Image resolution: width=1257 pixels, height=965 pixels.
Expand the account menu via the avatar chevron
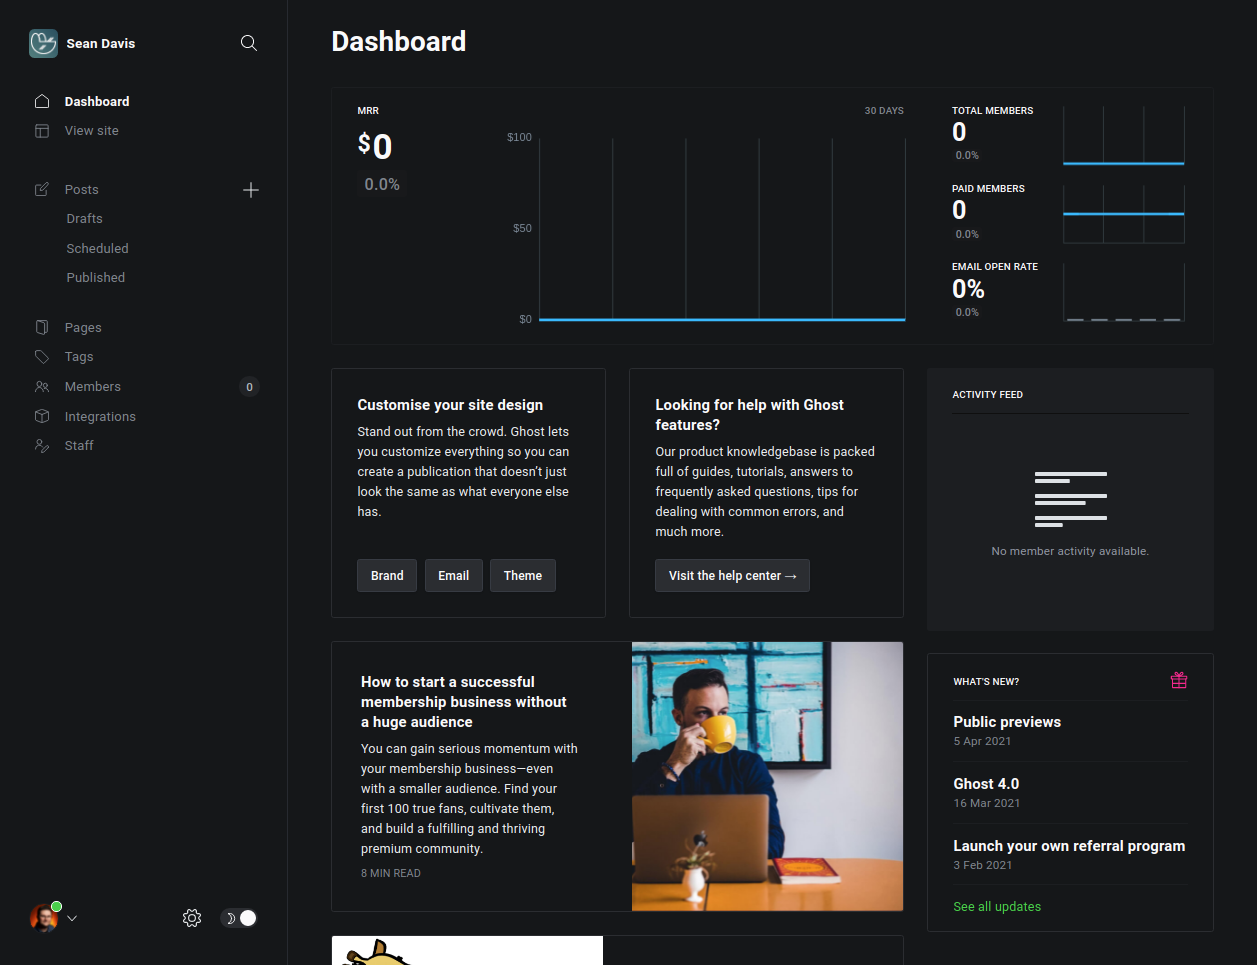point(70,917)
